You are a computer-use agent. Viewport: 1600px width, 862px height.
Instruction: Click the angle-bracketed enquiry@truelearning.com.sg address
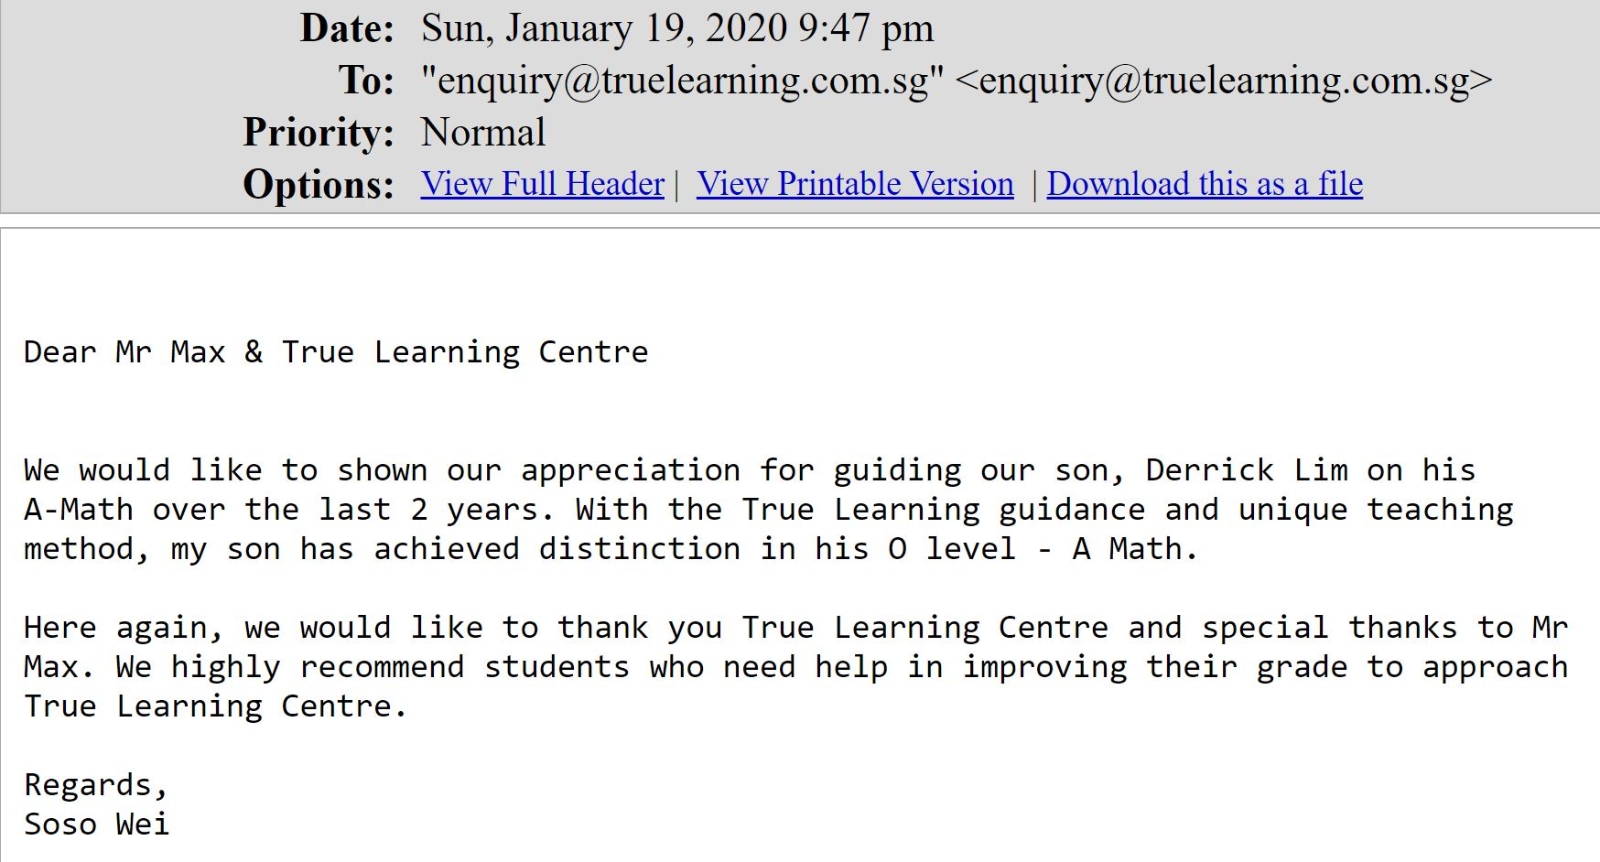pyautogui.click(x=1224, y=81)
